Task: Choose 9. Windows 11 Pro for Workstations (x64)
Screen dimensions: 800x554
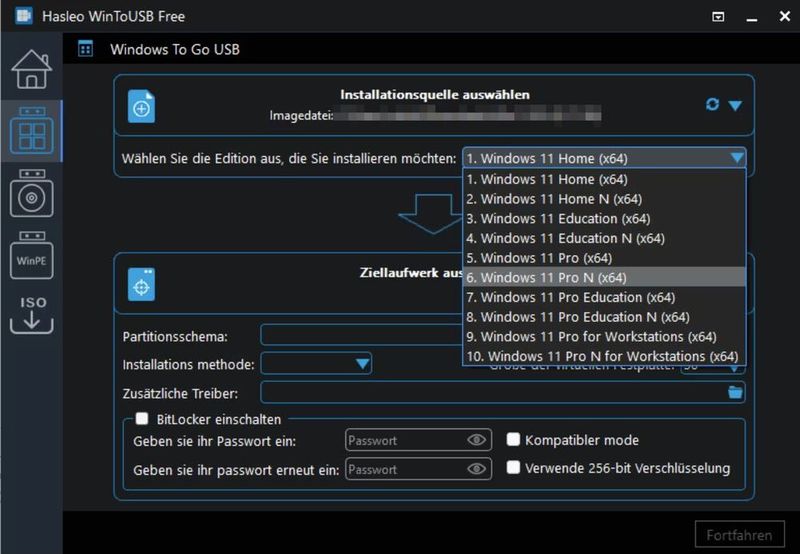Action: point(604,337)
